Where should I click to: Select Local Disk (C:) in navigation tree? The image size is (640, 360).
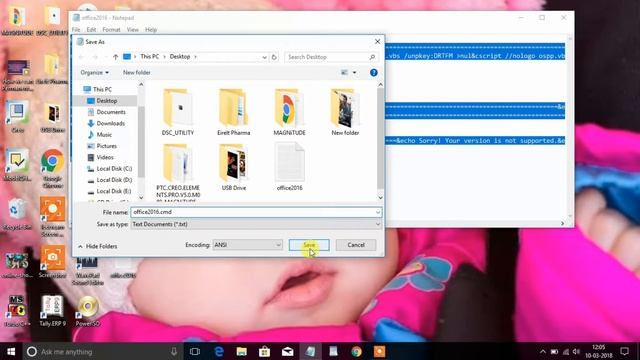coord(114,169)
